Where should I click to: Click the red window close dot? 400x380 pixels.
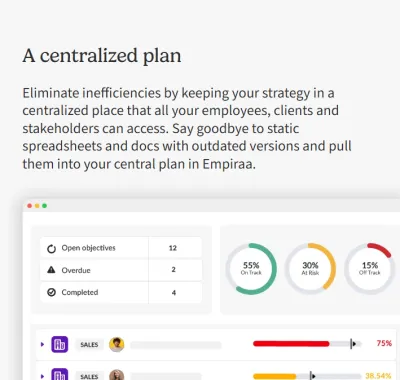[30, 206]
